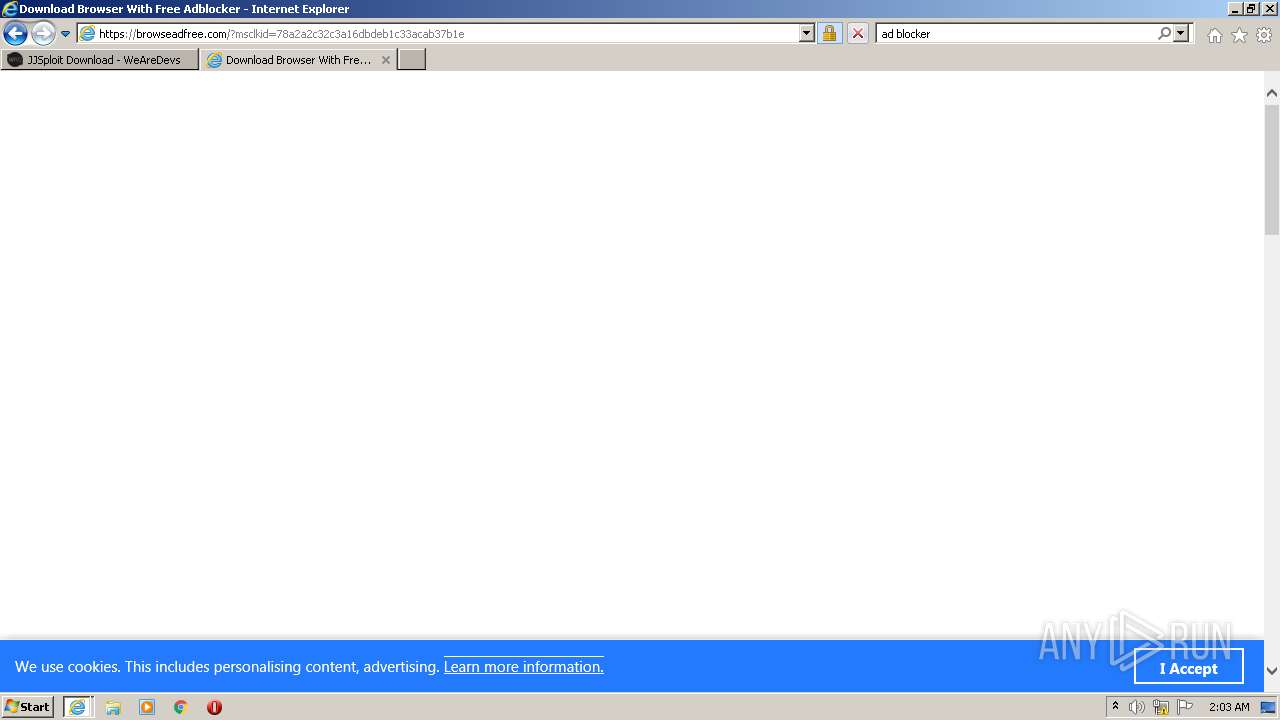Click the browseadfree.com address bar

438,33
